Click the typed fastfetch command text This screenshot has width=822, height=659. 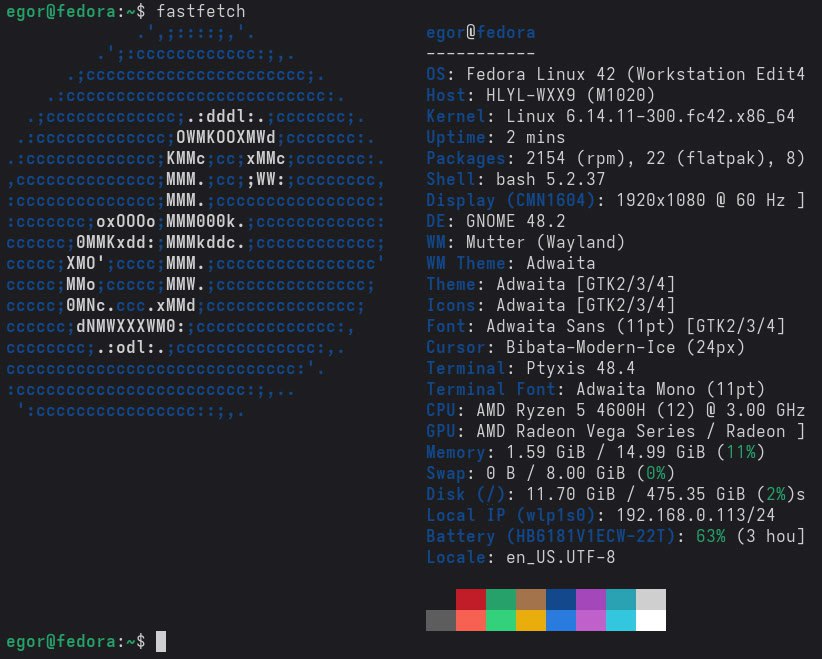click(201, 11)
